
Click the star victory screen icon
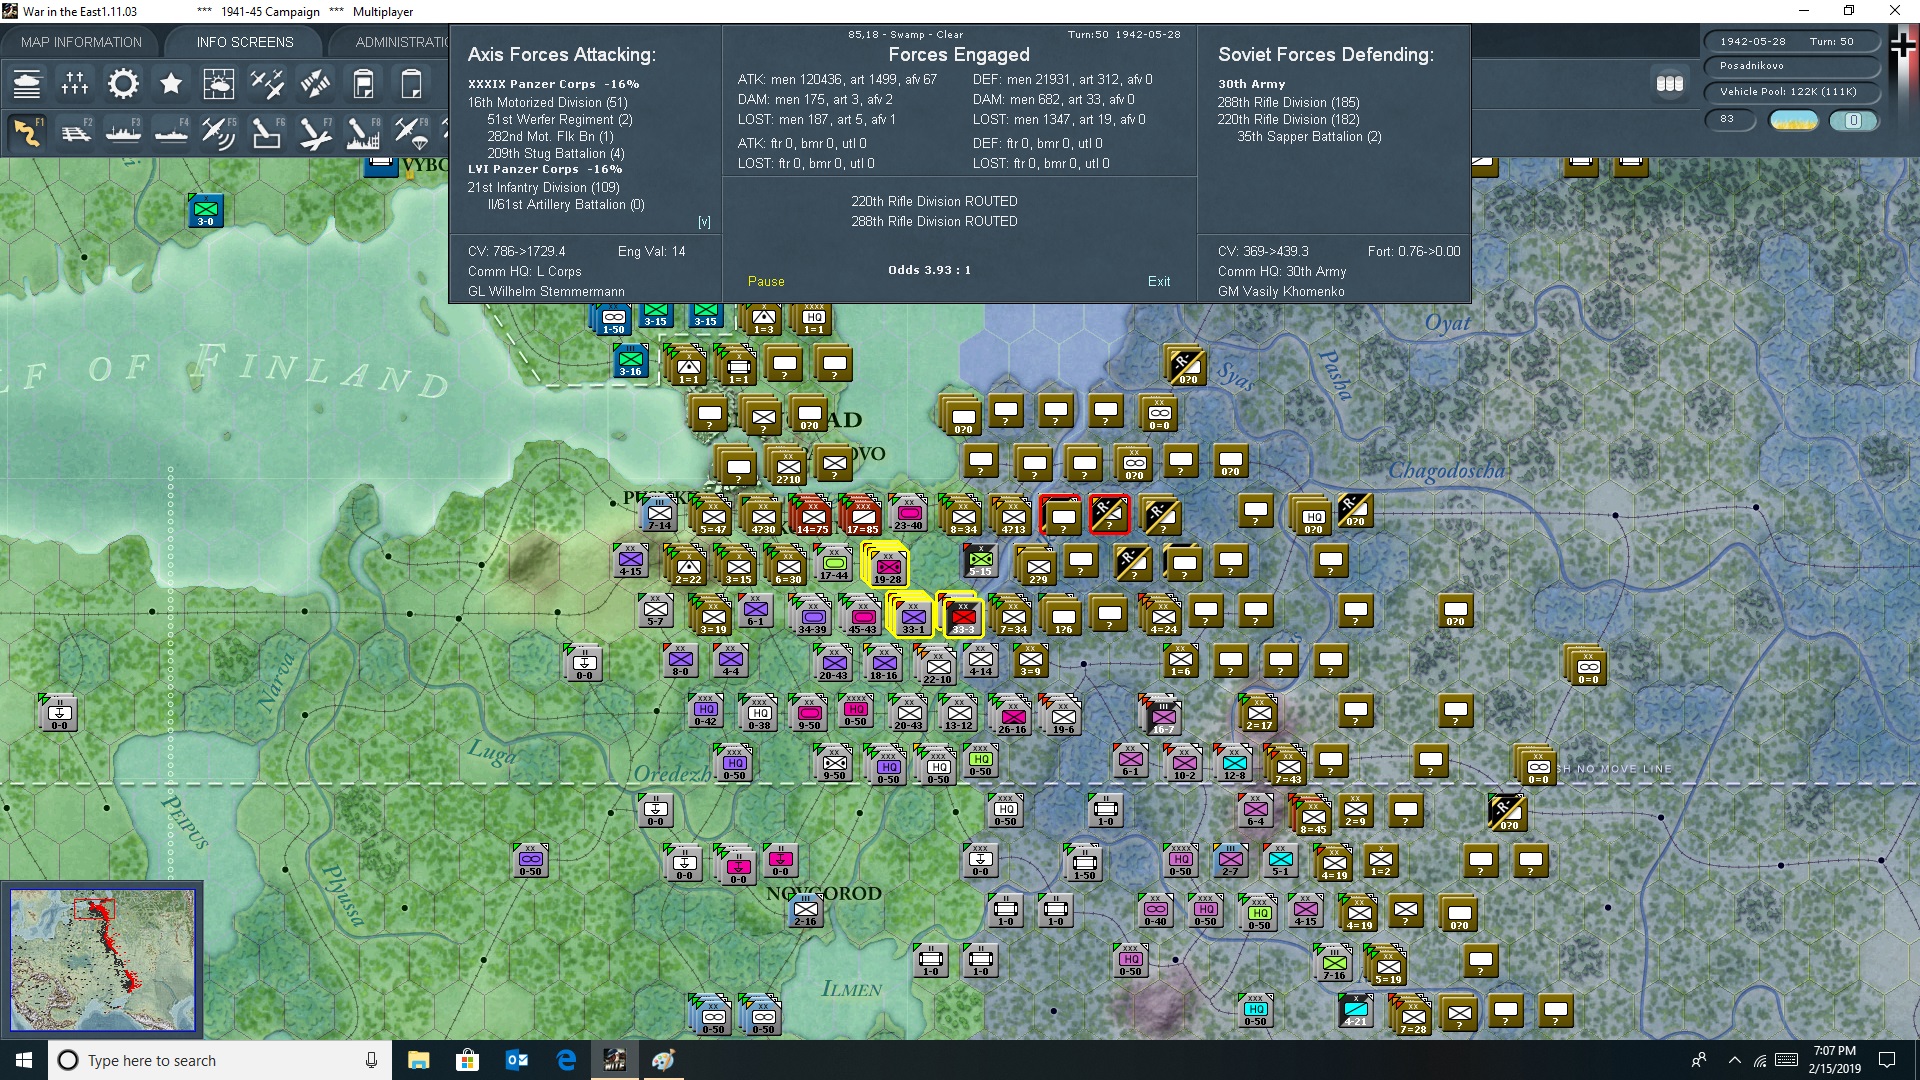(x=171, y=84)
